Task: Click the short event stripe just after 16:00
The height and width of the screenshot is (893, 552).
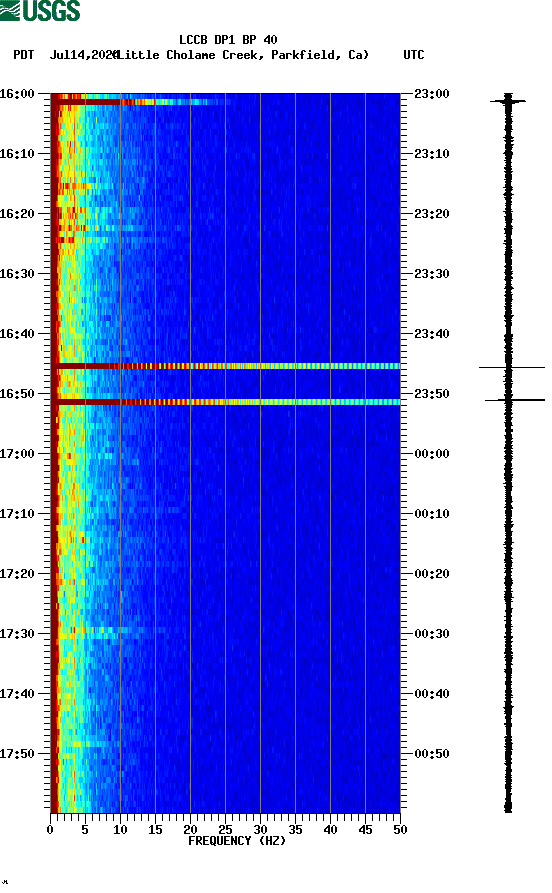Action: [x=140, y=102]
